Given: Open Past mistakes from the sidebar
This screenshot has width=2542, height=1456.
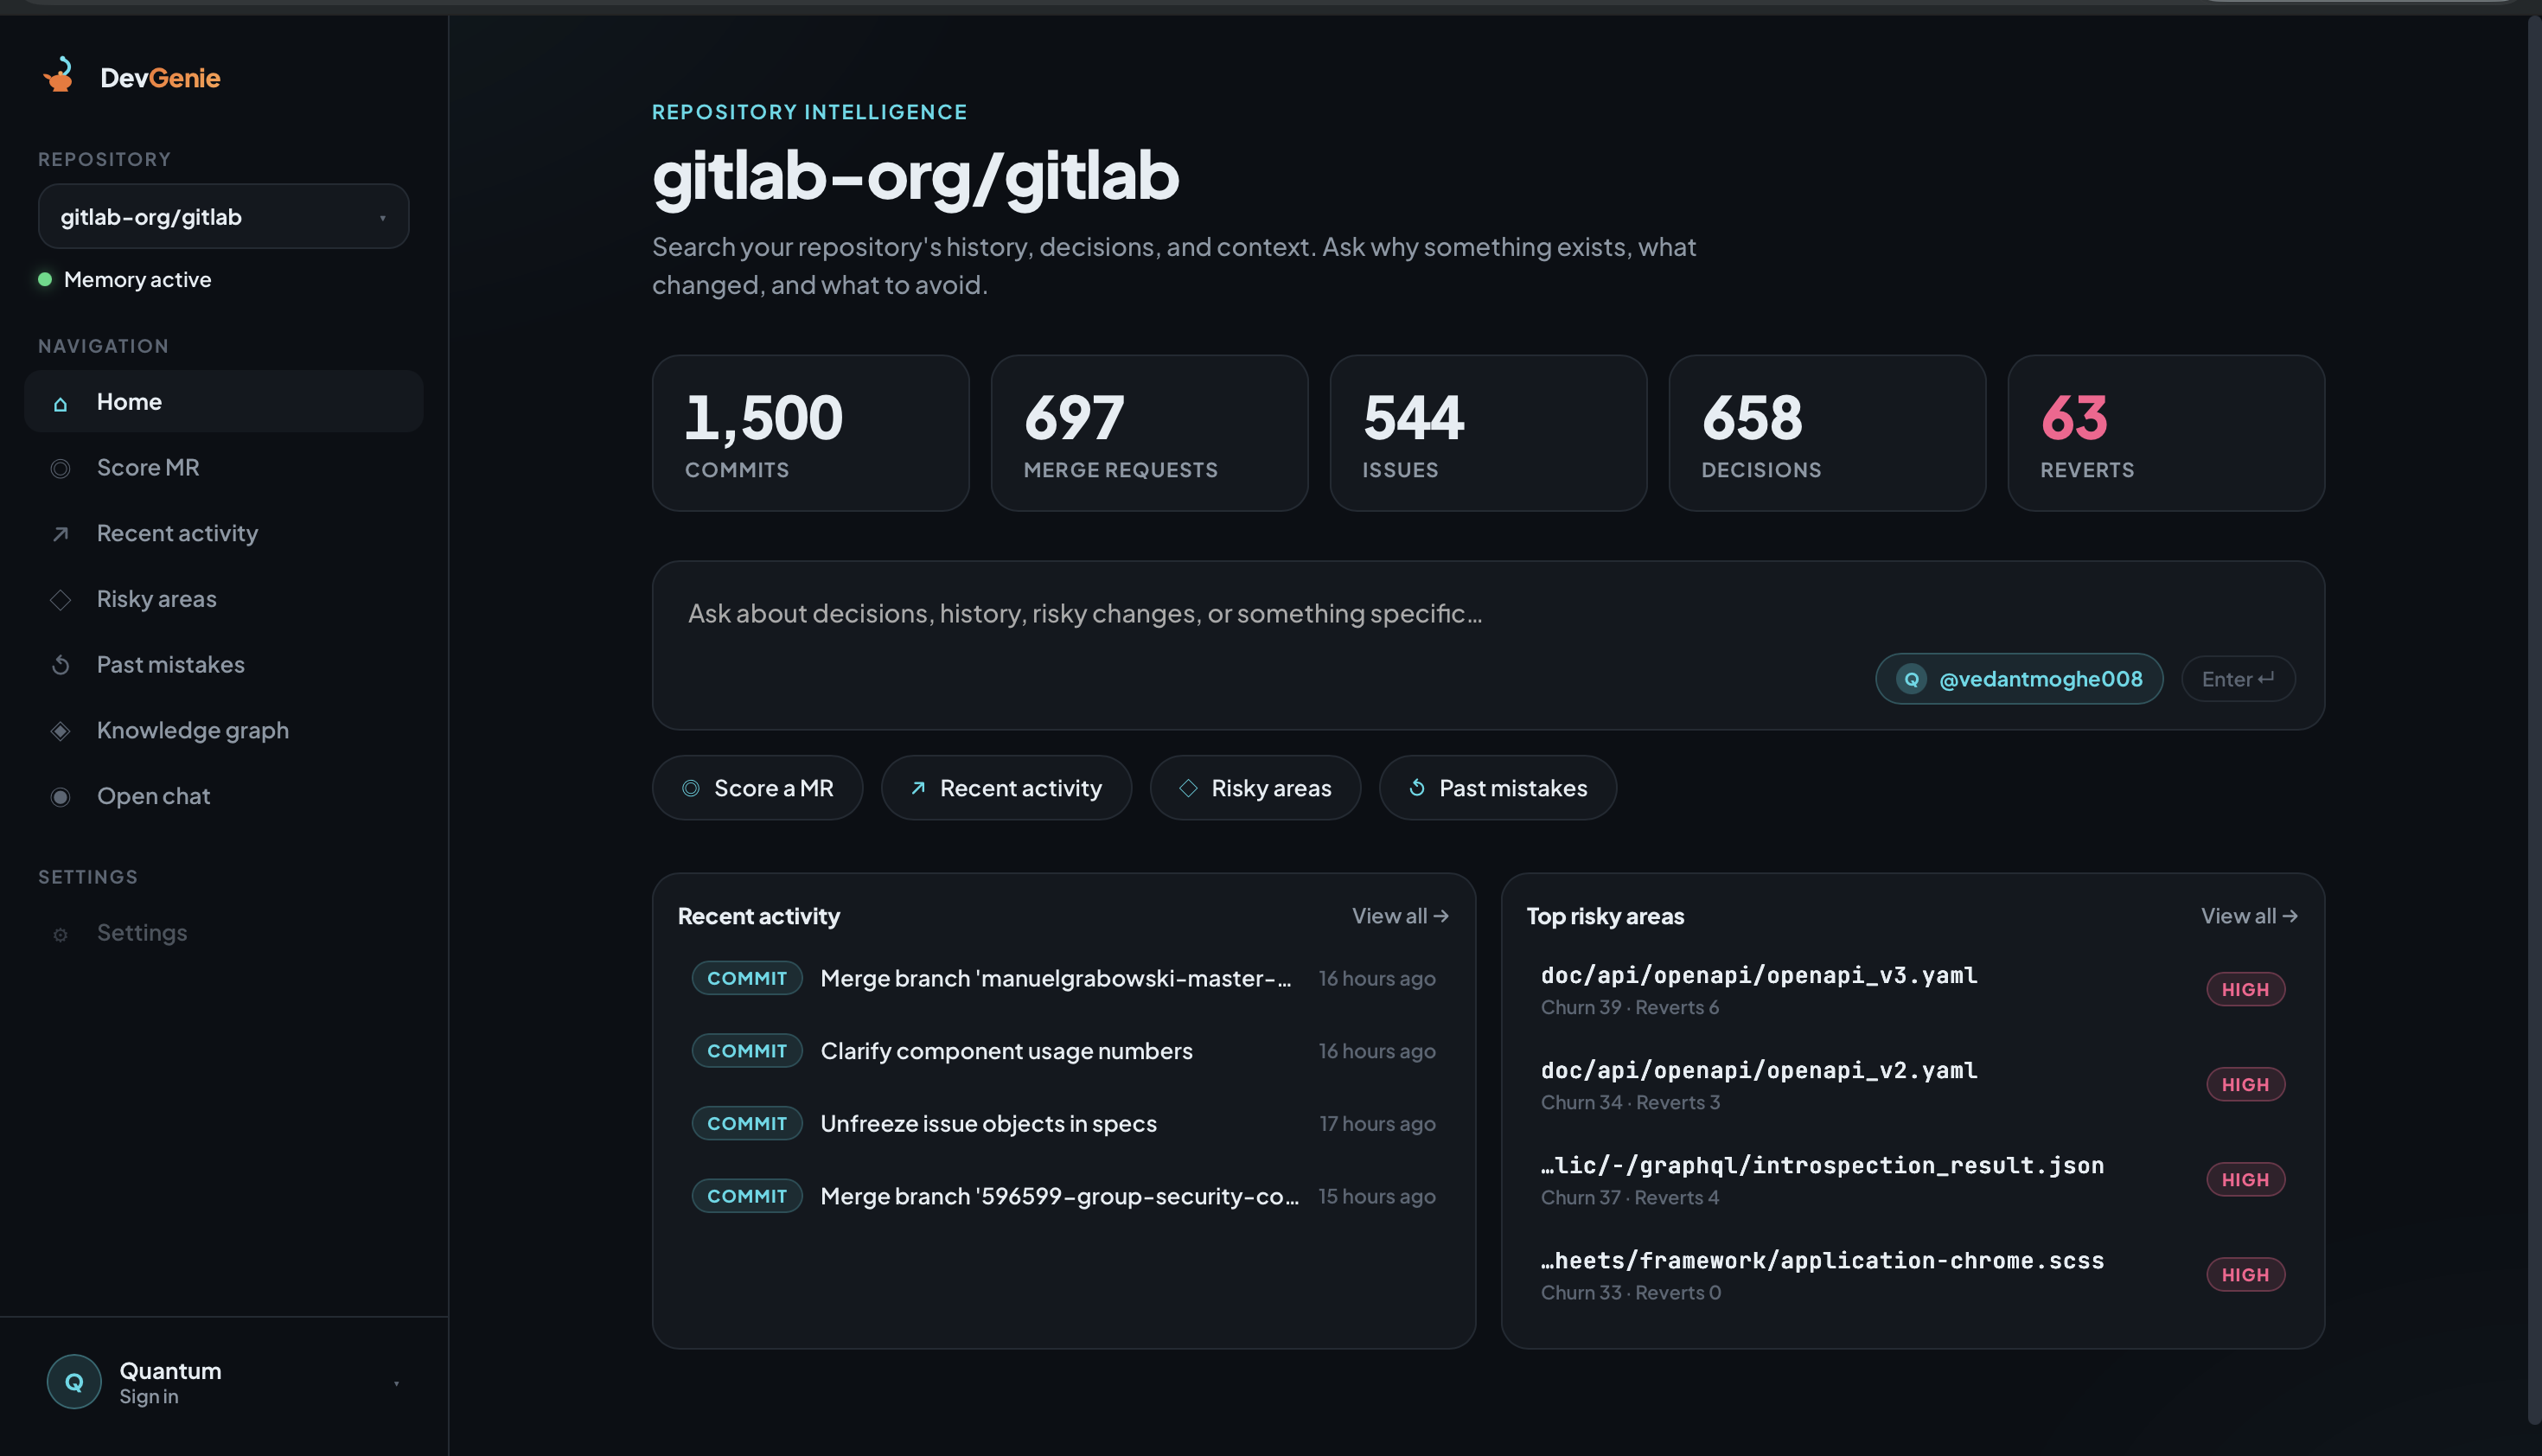Looking at the screenshot, I should tap(223, 665).
